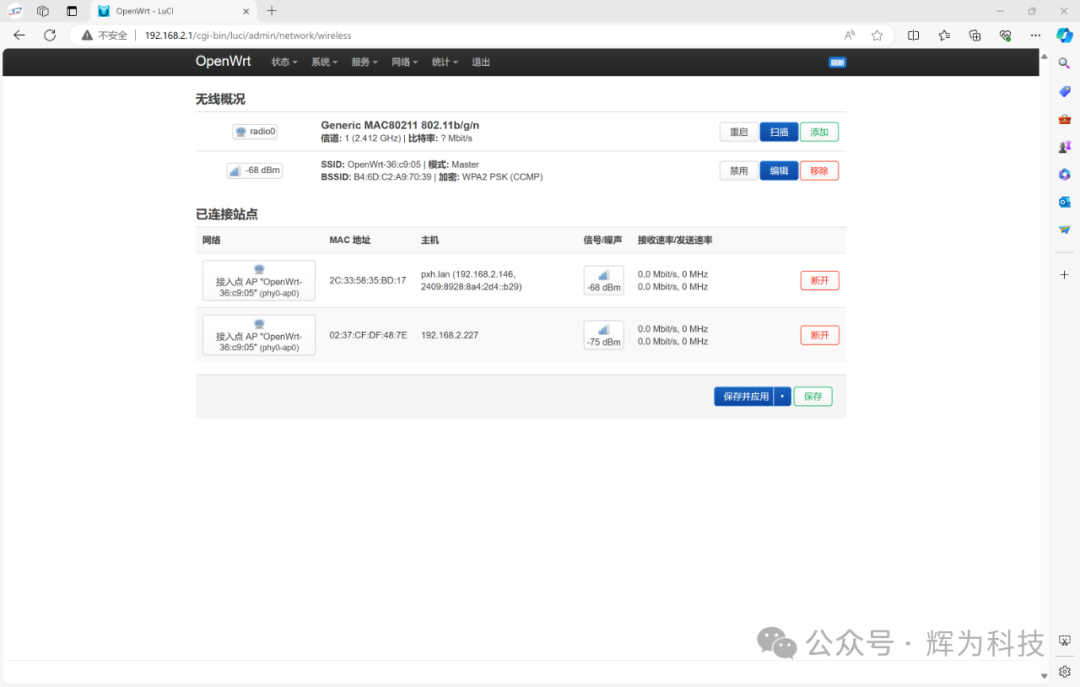Open the 网络 menu dropdown

404,61
